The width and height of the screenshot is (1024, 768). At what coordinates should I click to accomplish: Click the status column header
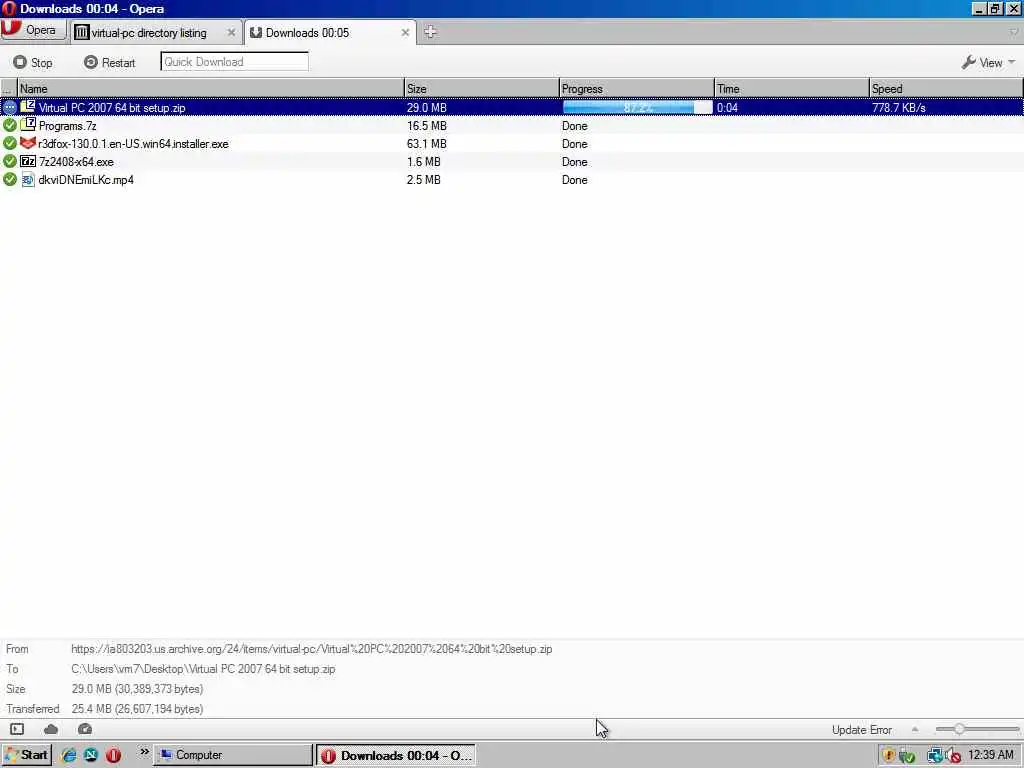[8, 88]
